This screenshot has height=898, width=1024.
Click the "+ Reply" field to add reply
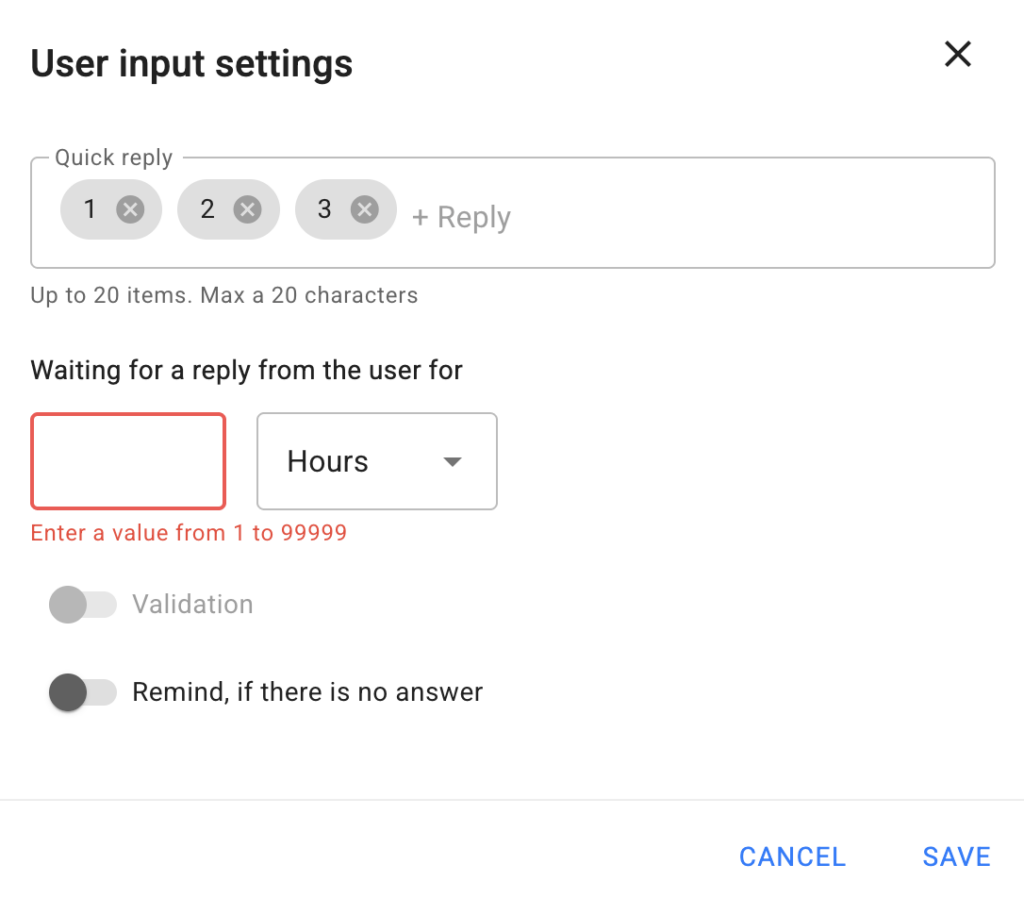[x=462, y=217]
